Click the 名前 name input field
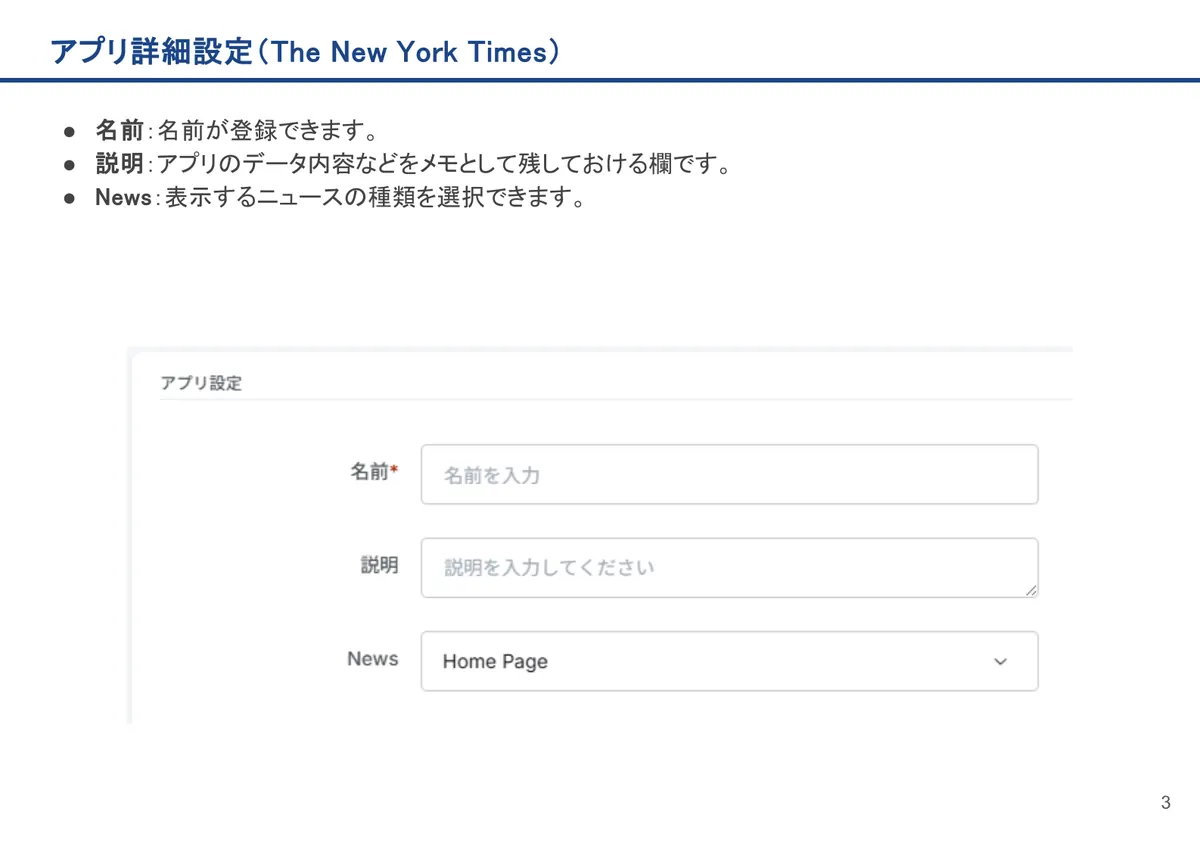The width and height of the screenshot is (1200, 849). click(729, 475)
